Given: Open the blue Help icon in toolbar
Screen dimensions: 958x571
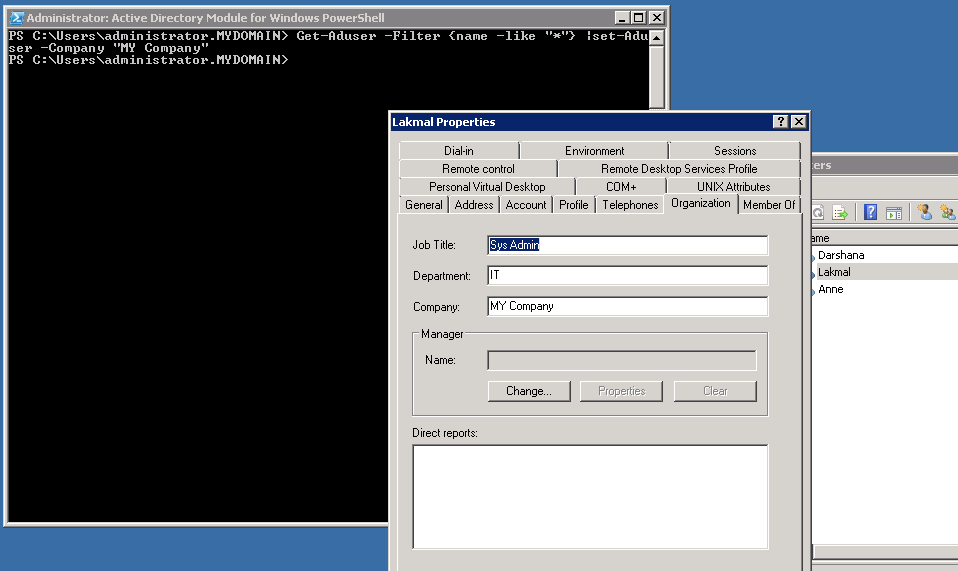Looking at the screenshot, I should tap(871, 213).
